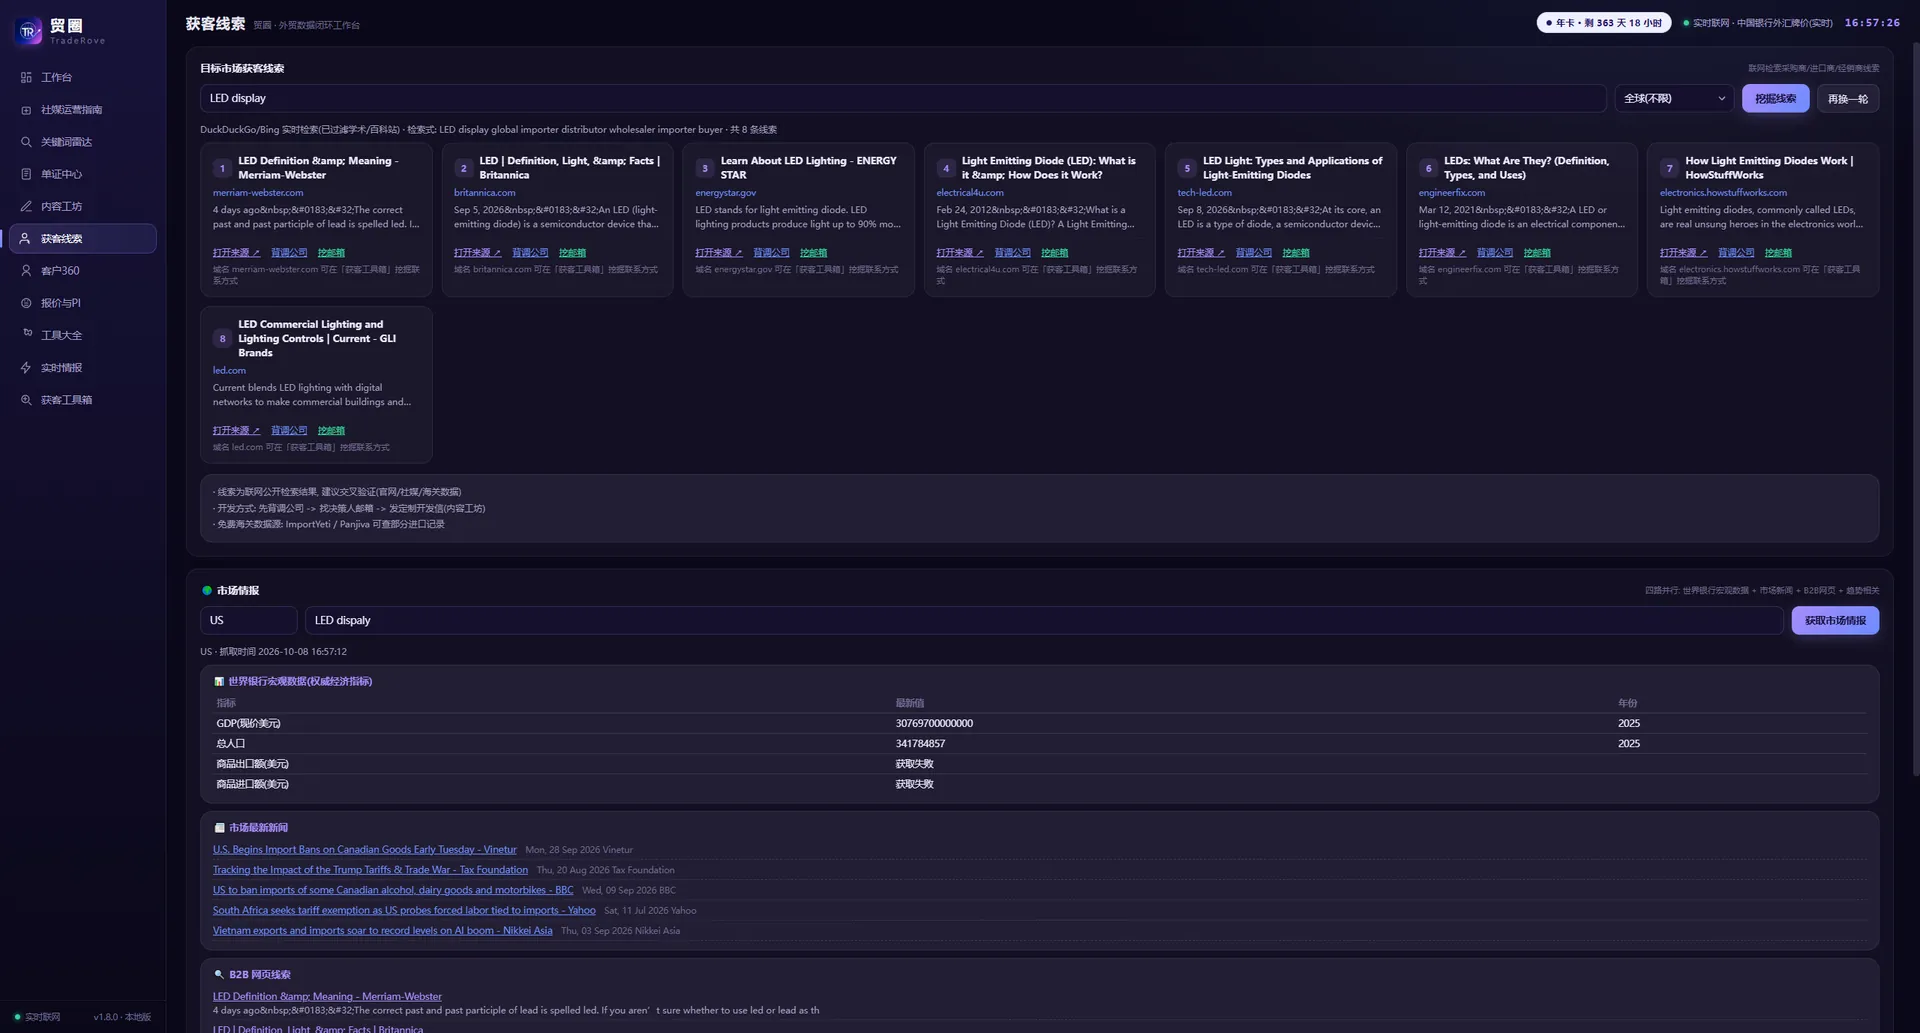Click 打开来源 on the electrical4u.com card
Viewport: 1920px width, 1033px height.
(x=960, y=253)
